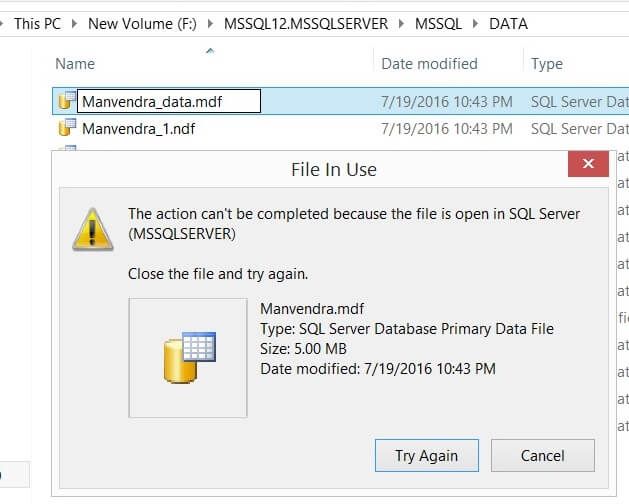
Task: Click the Manvendra_data.mdf rename text field
Action: point(169,101)
